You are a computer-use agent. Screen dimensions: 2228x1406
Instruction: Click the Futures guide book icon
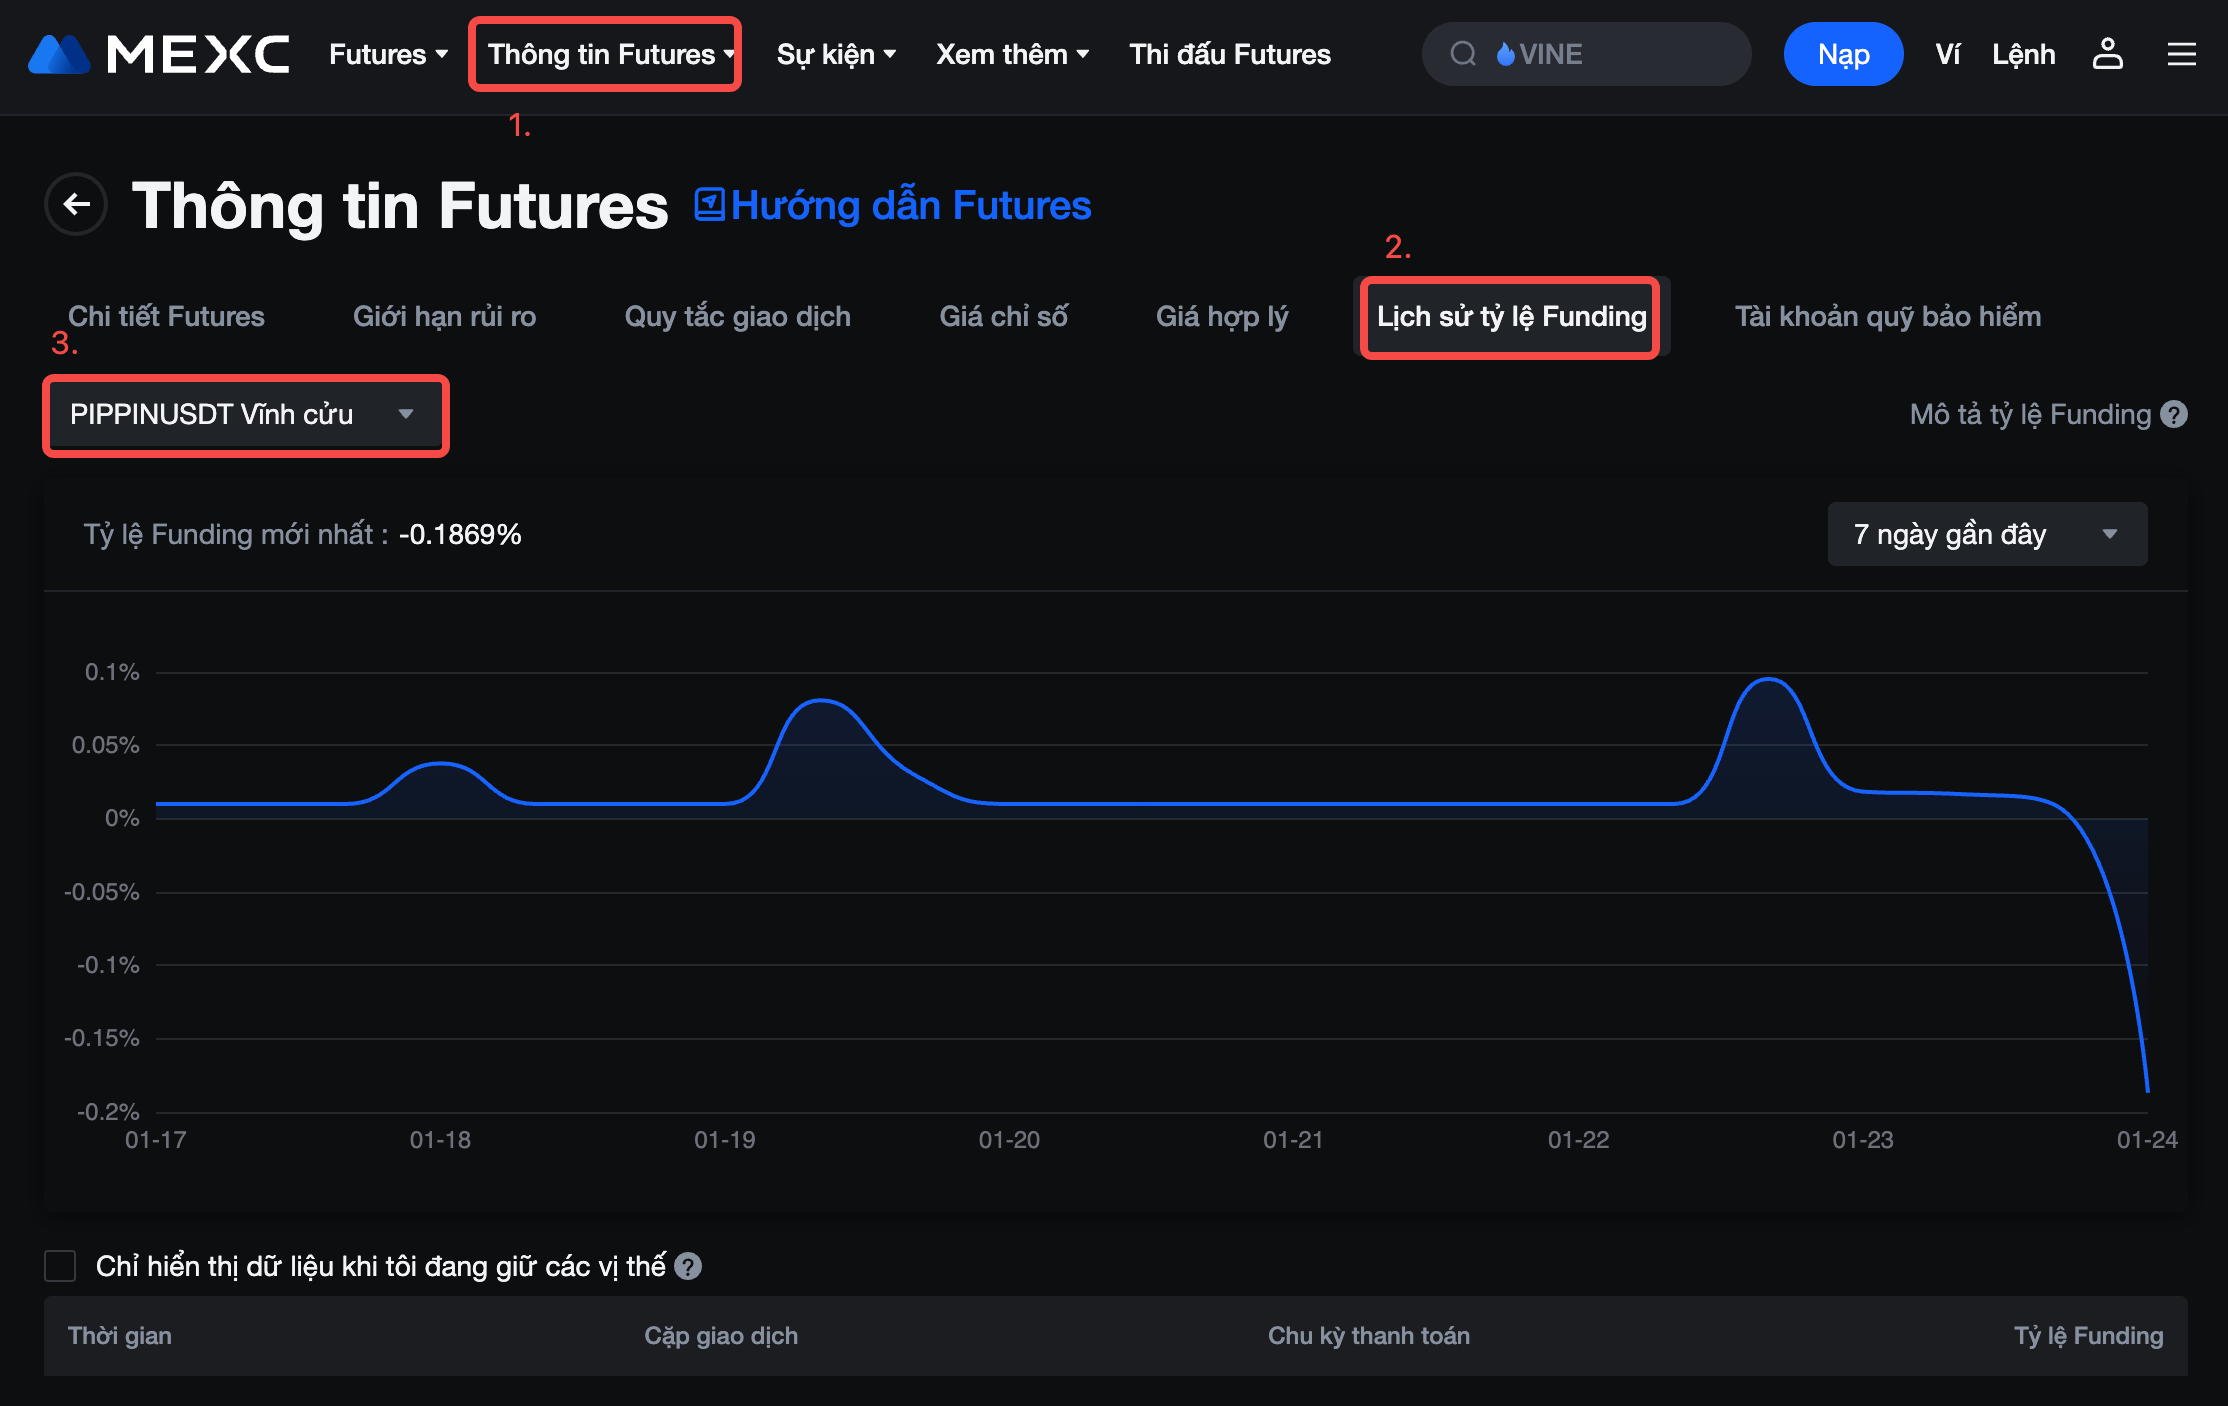pyautogui.click(x=709, y=204)
